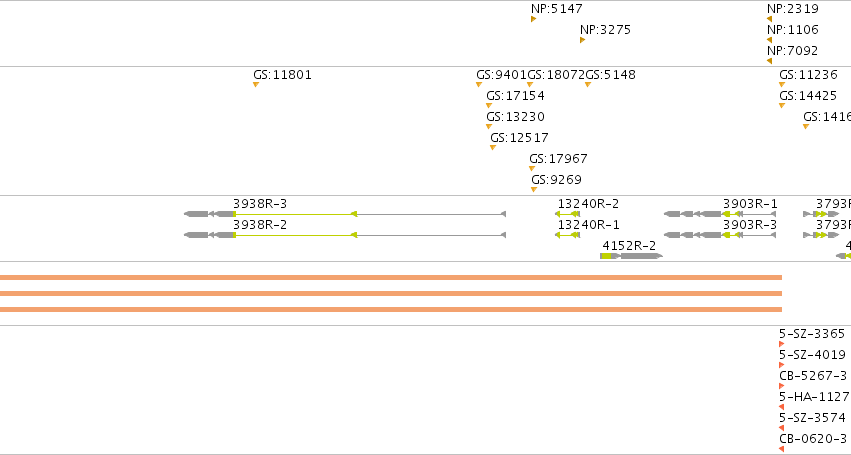Select the 3938R-3 transcript label
Image resolution: width=851 pixels, height=455 pixels.
tap(260, 204)
